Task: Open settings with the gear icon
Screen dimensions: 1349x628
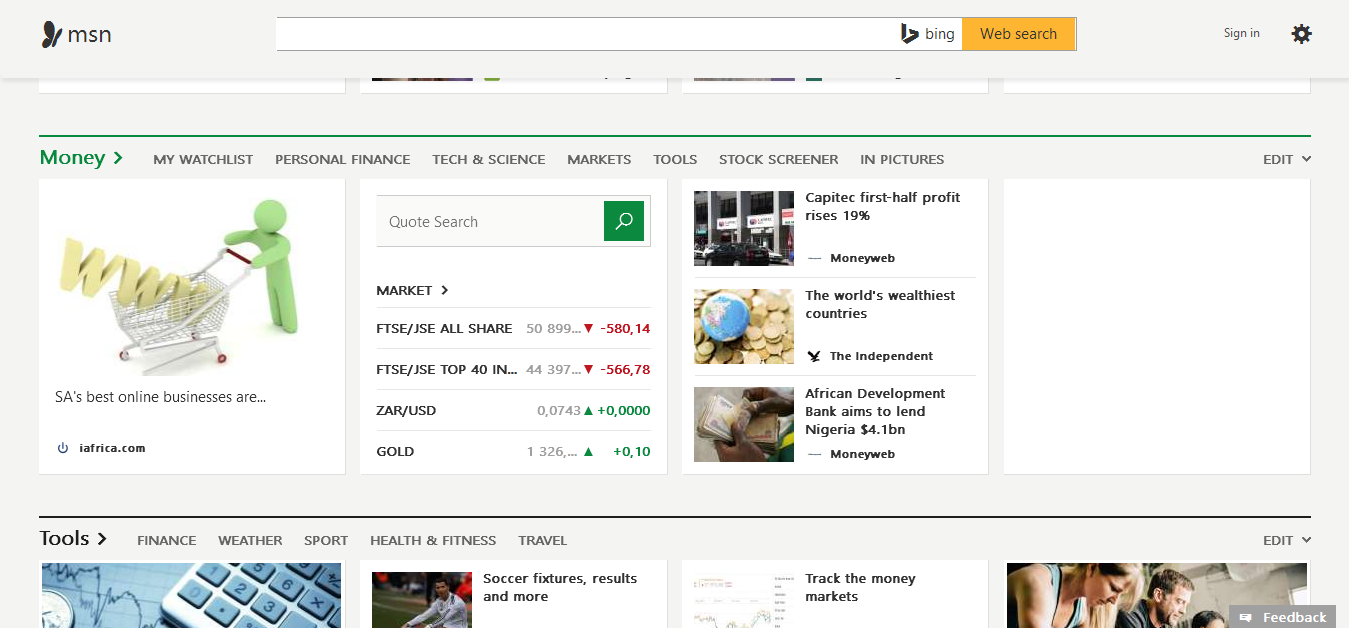Action: [1300, 34]
